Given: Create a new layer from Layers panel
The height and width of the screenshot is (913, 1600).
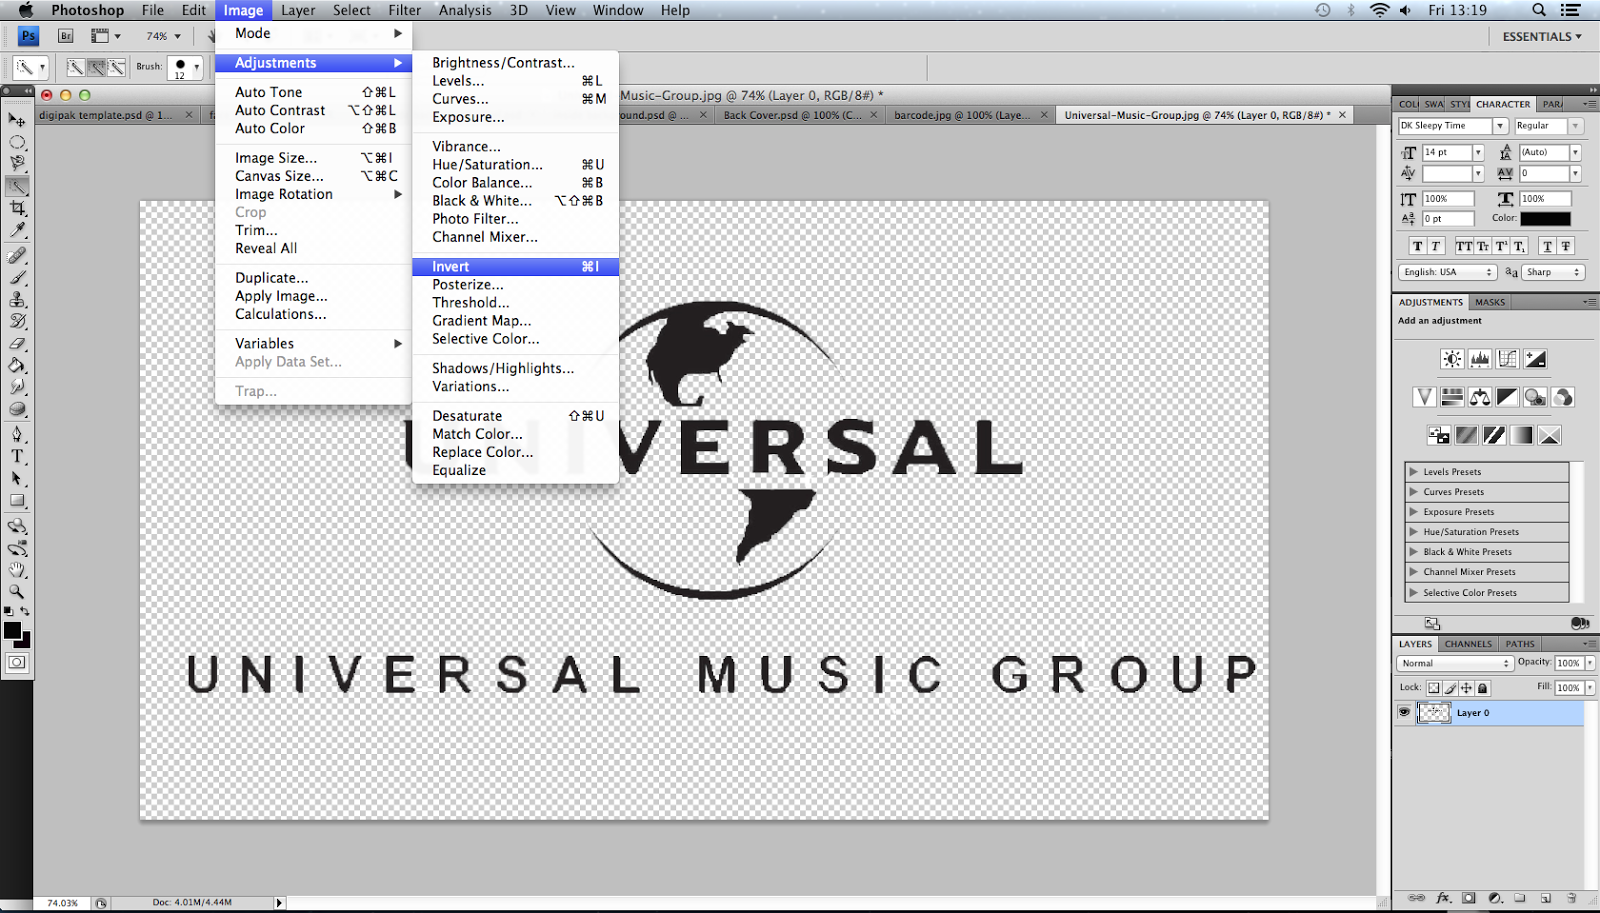Looking at the screenshot, I should (1546, 898).
